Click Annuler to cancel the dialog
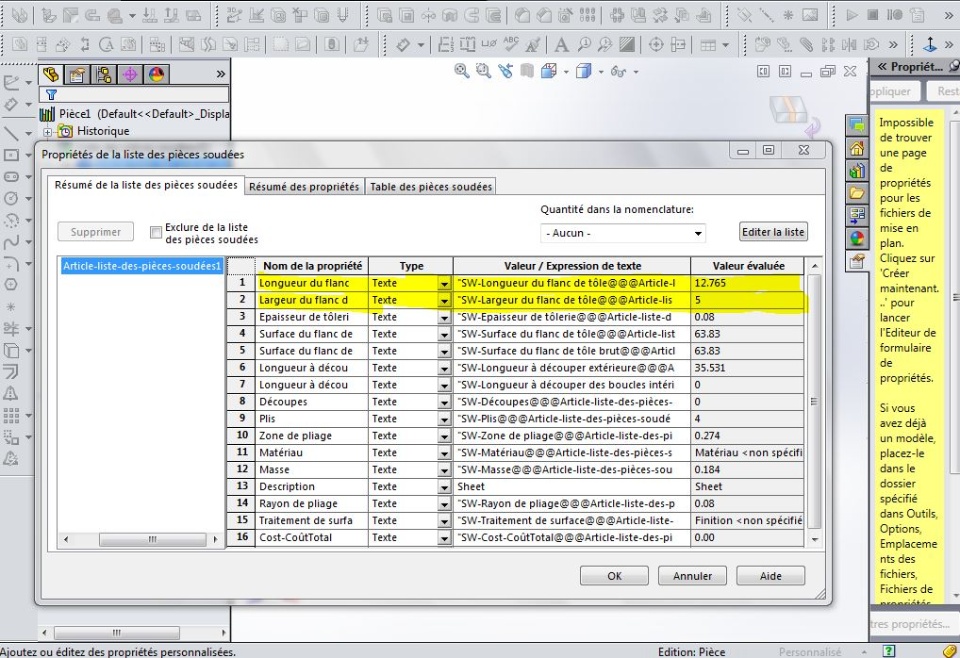960x658 pixels. click(x=692, y=576)
